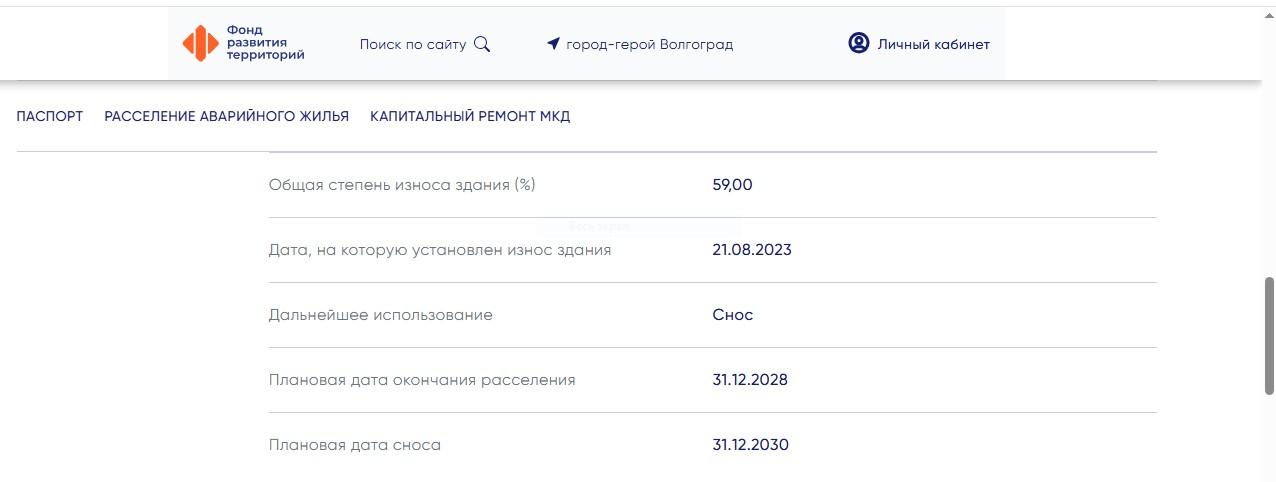
Task: Open the РАССЕЛЕНИЕ АВАРИЙНОГО ЖИЛЬЯ tab
Action: [x=226, y=116]
